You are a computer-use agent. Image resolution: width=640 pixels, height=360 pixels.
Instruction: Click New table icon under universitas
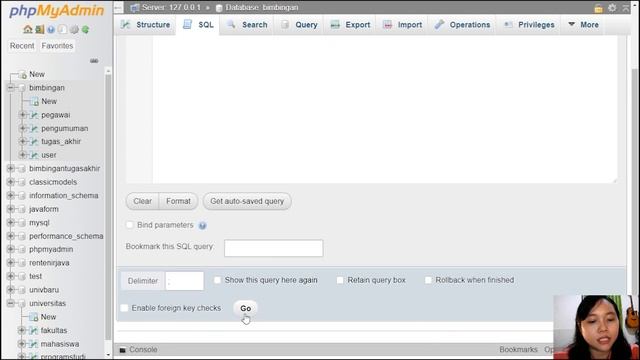click(34, 317)
